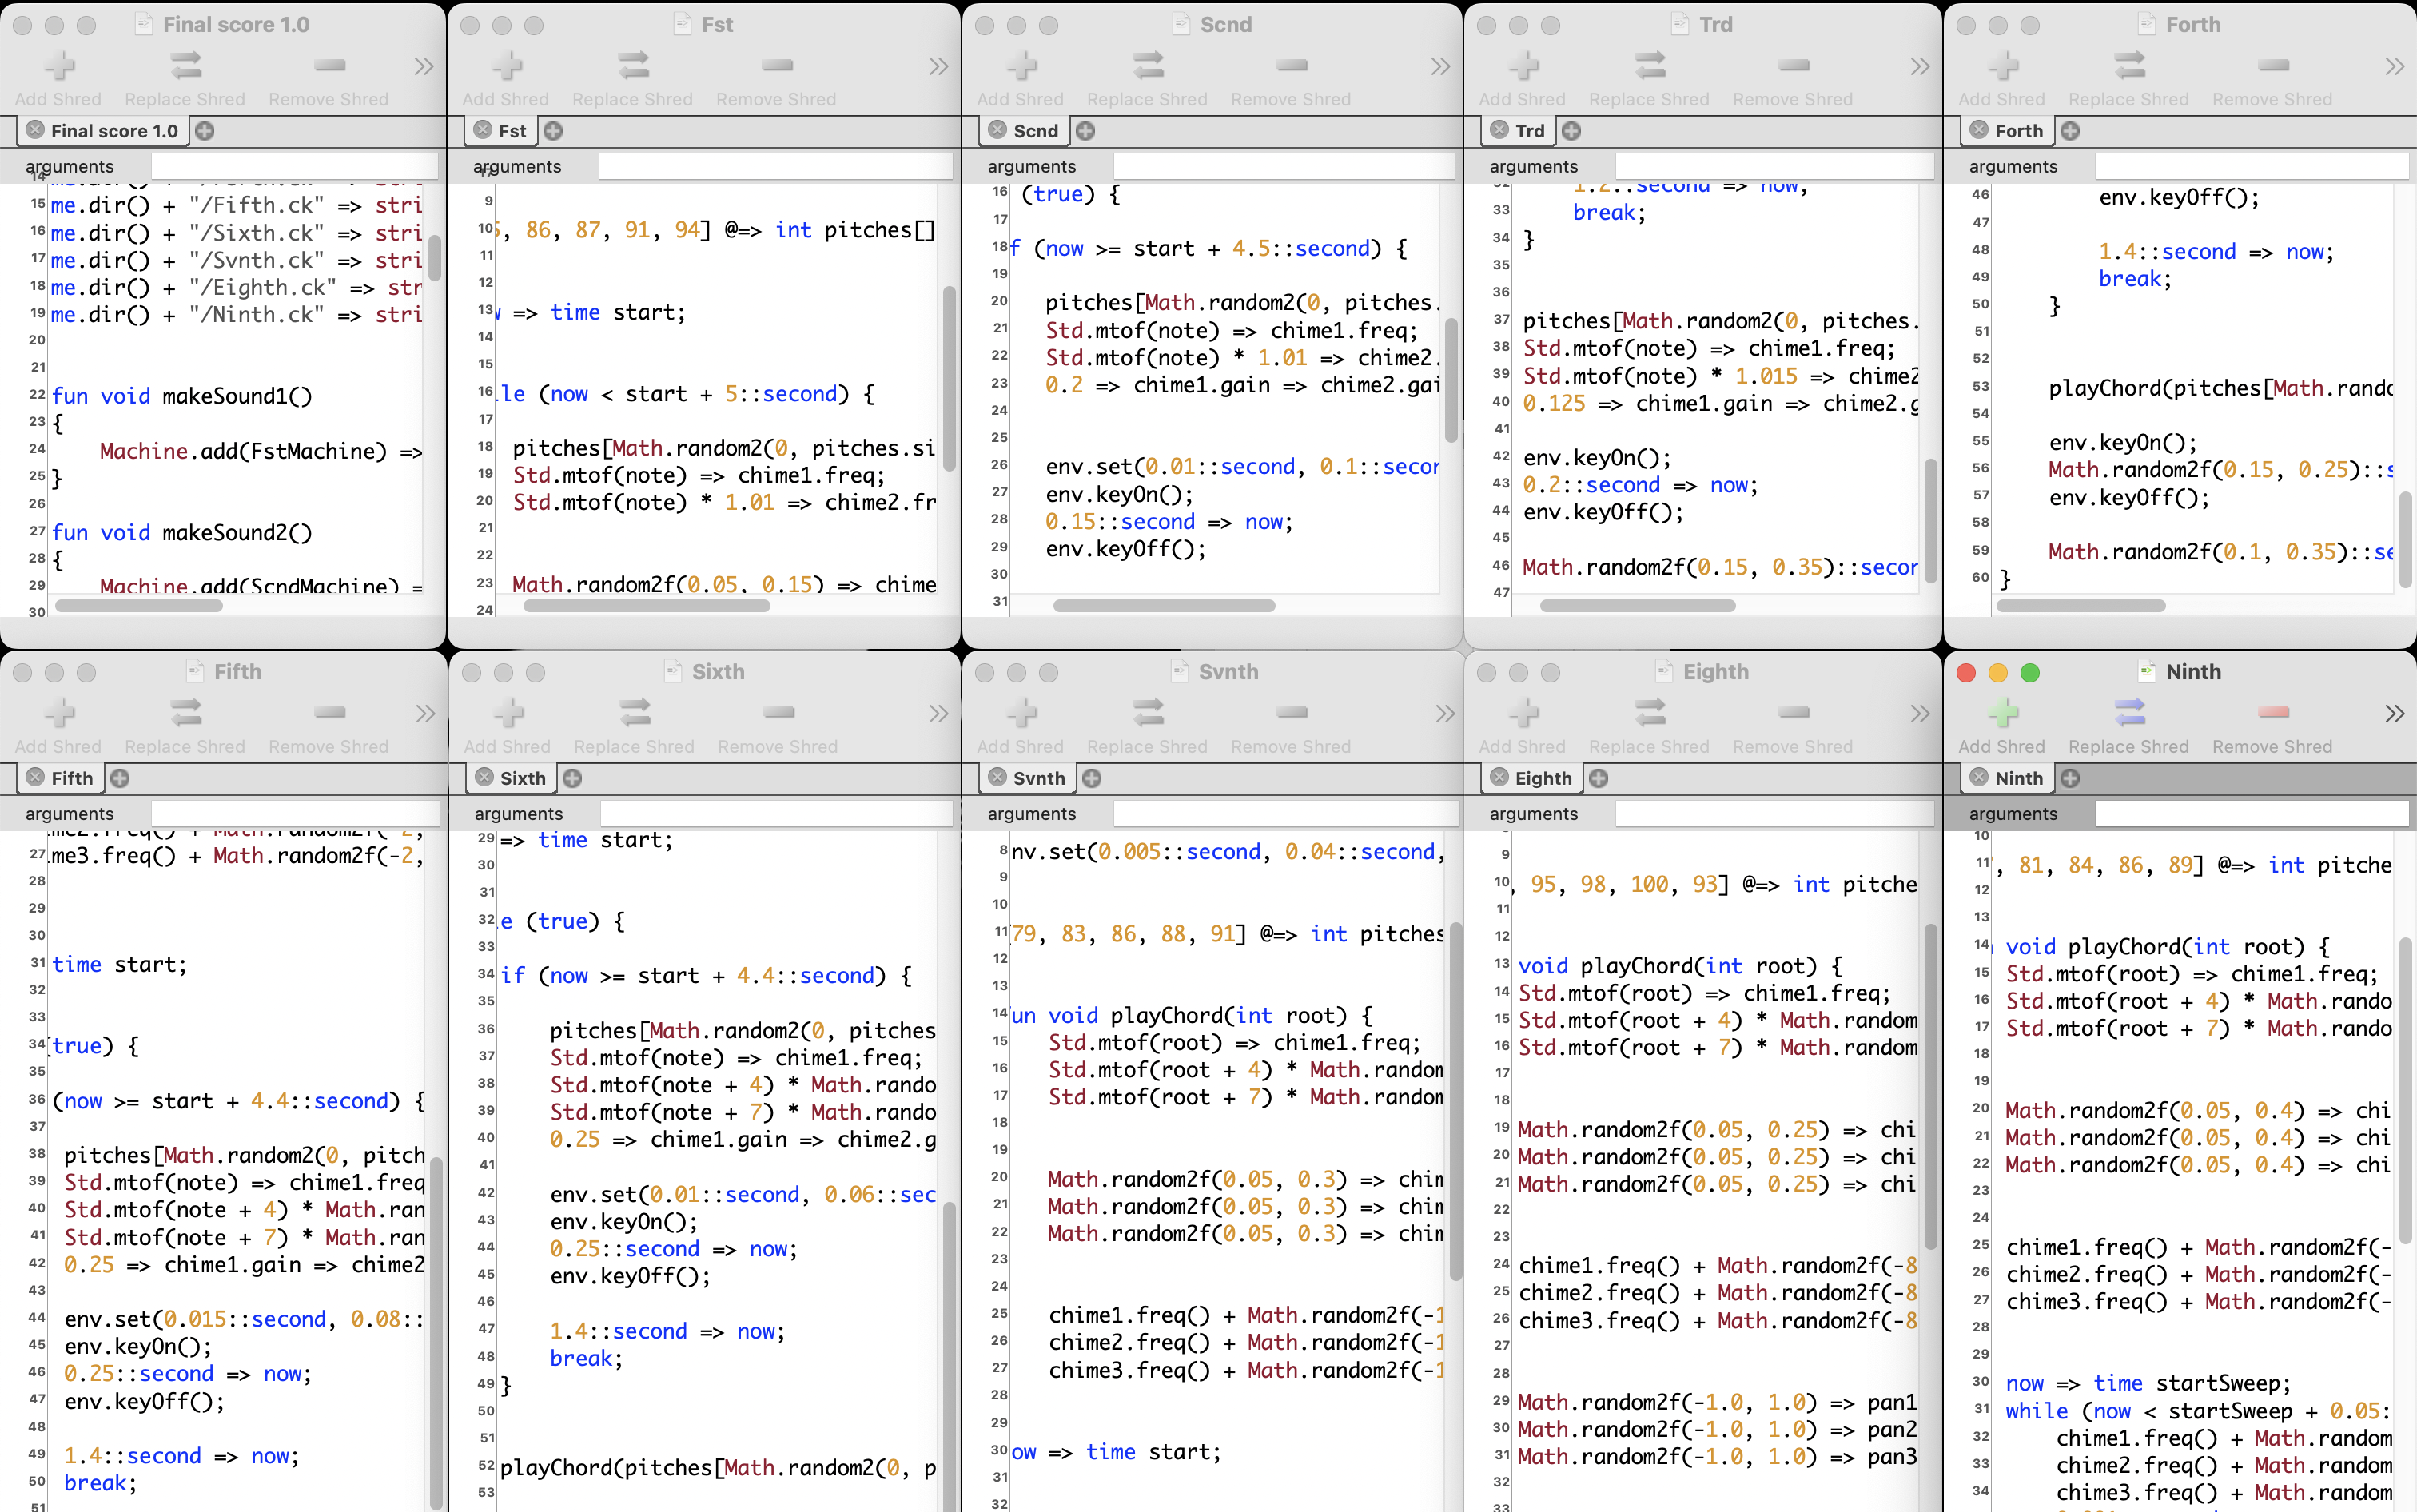Show more toolbar items in Svnth window
This screenshot has width=2417, height=1512.
pos(1444,714)
